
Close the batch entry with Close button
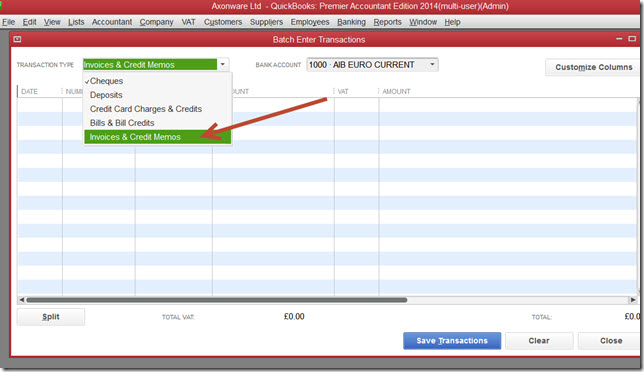click(x=611, y=341)
